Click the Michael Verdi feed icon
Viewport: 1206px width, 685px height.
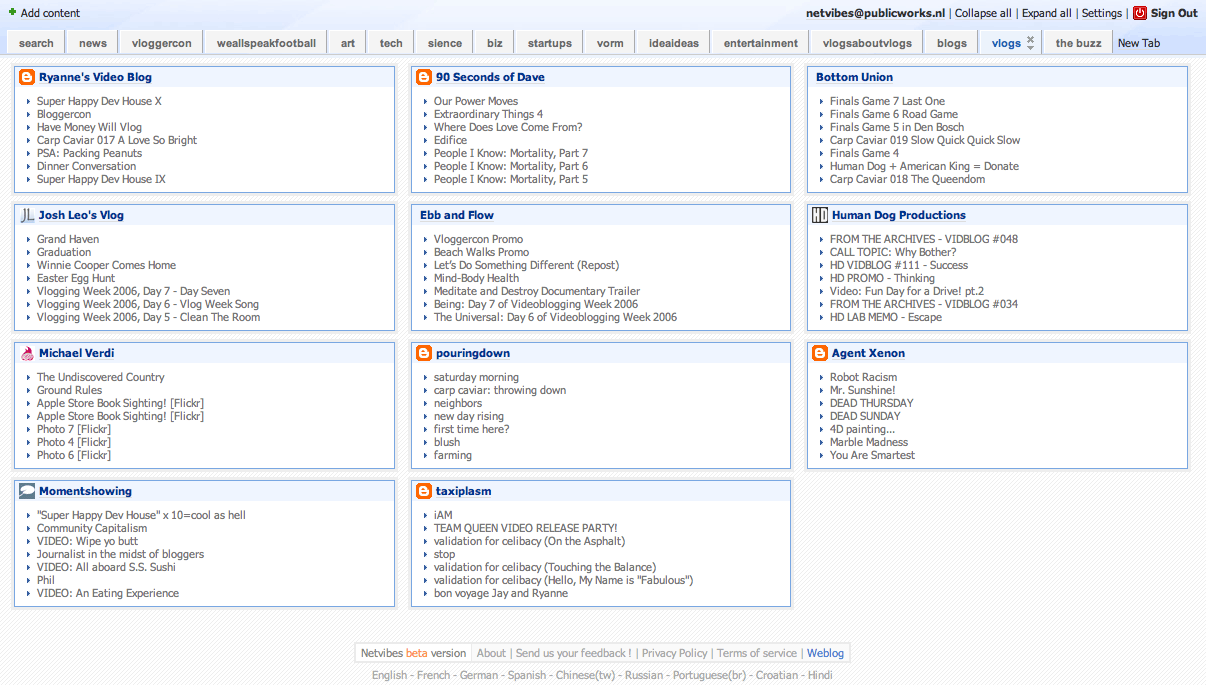point(27,353)
